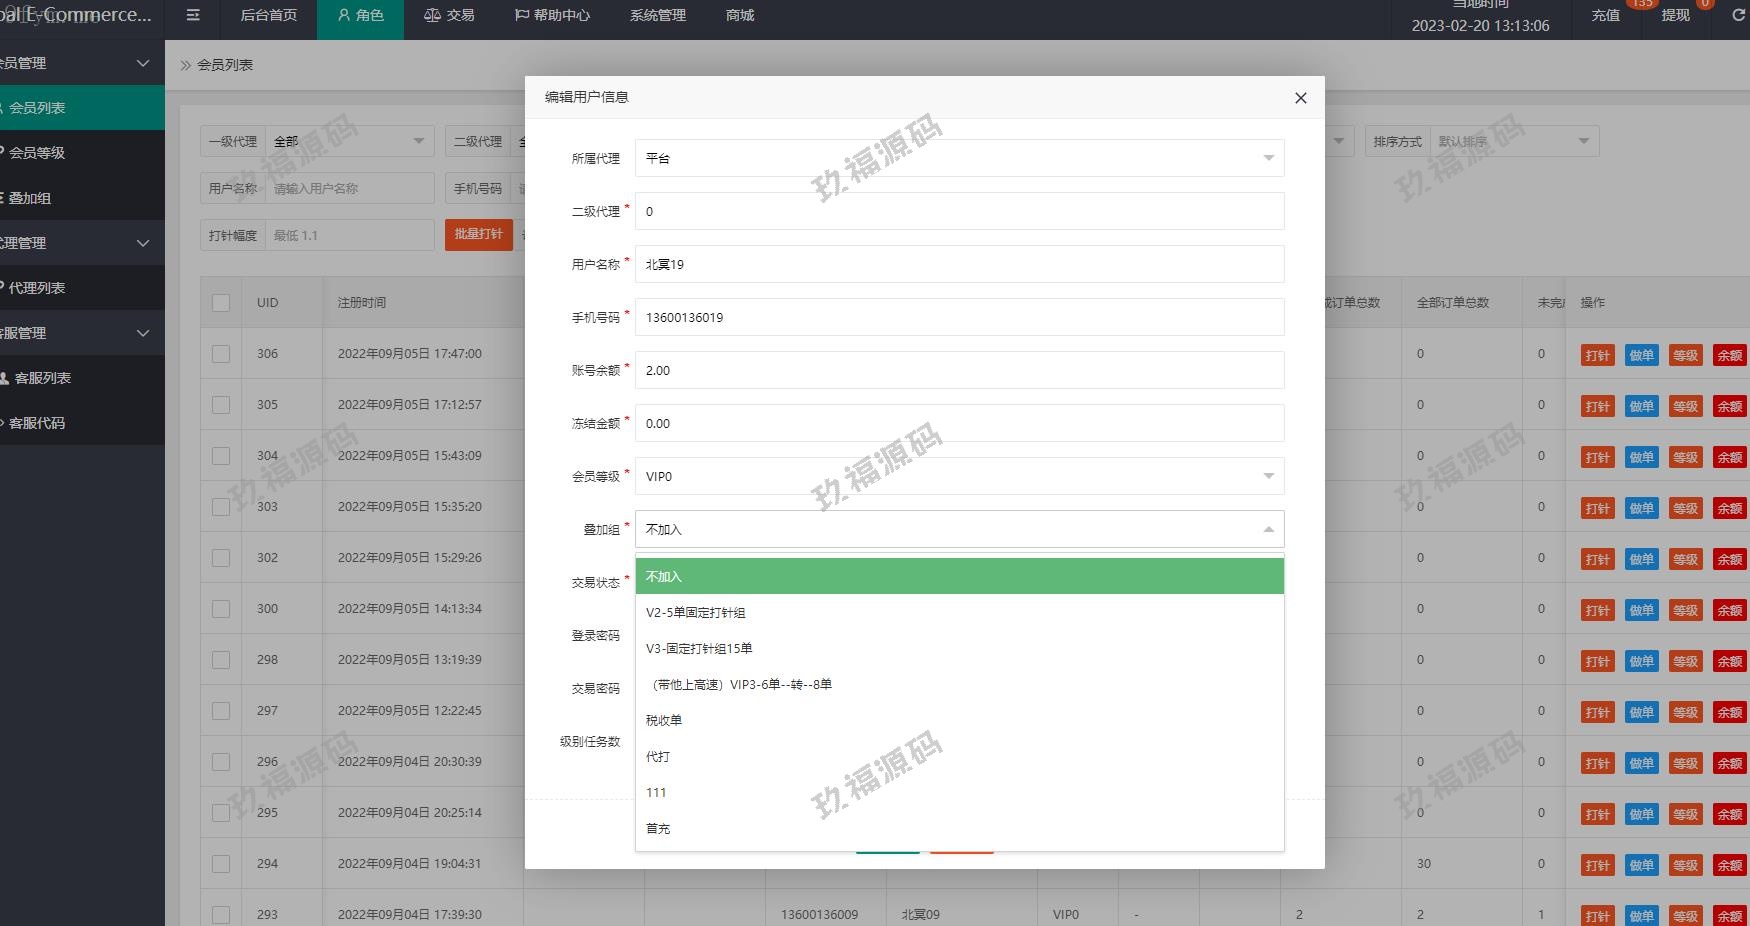Click the 批量打针 button
Screen dimensions: 1750x926
pos(478,234)
